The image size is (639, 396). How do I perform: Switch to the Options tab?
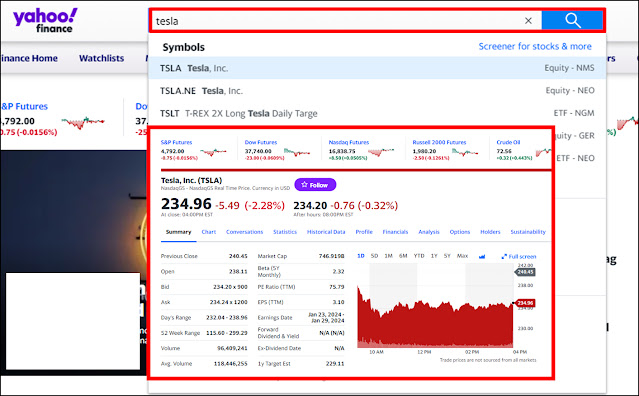tap(460, 232)
